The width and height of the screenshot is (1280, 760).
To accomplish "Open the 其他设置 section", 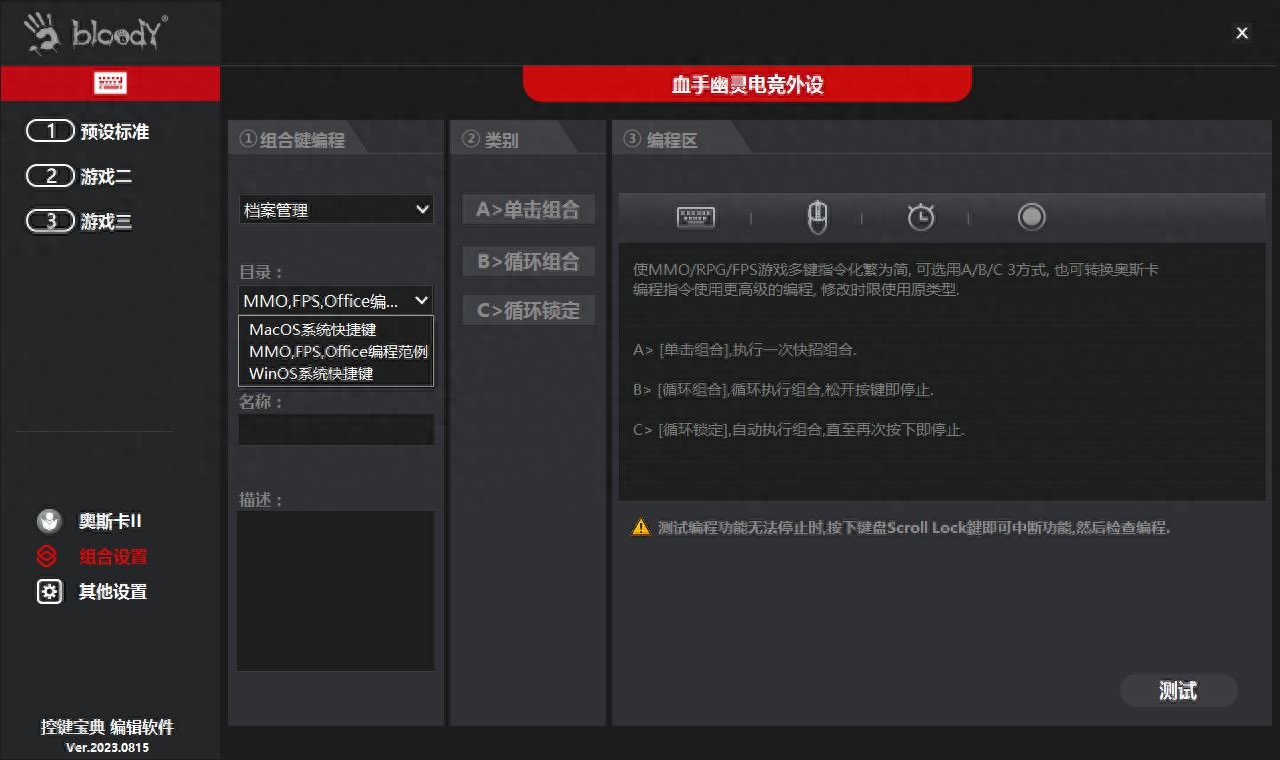I will point(113,592).
